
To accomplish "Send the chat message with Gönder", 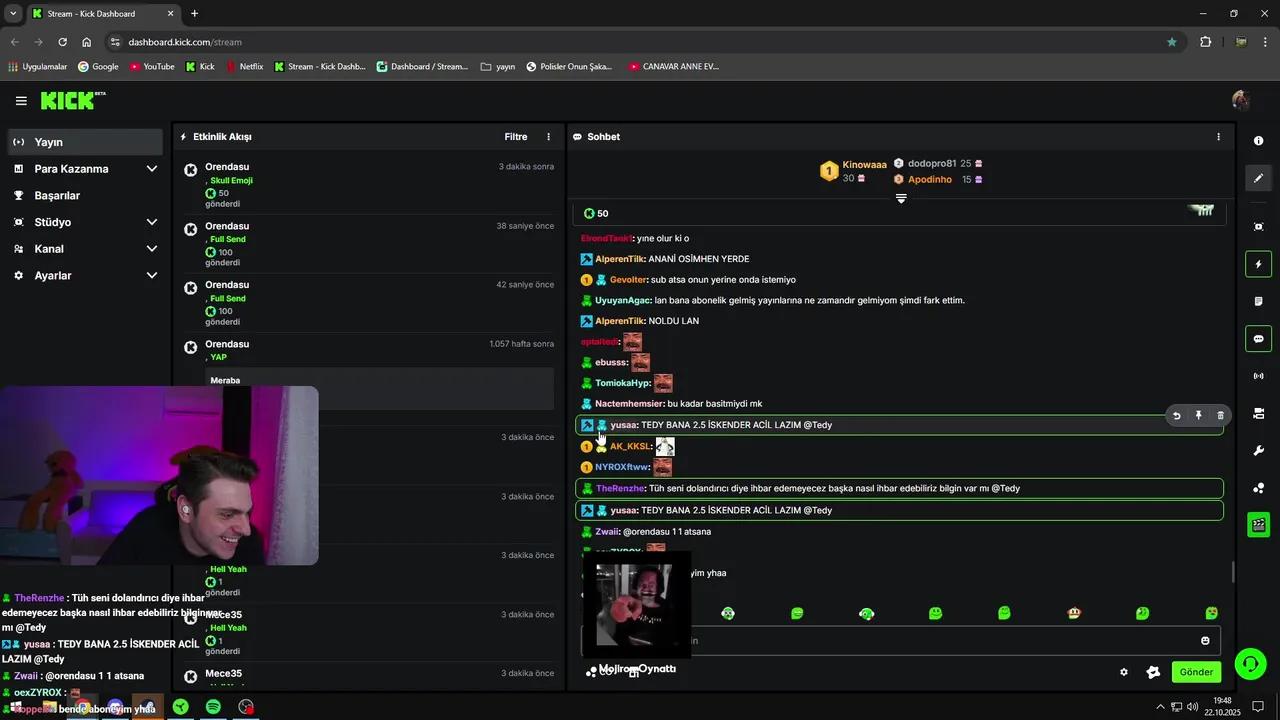I will pos(1196,672).
